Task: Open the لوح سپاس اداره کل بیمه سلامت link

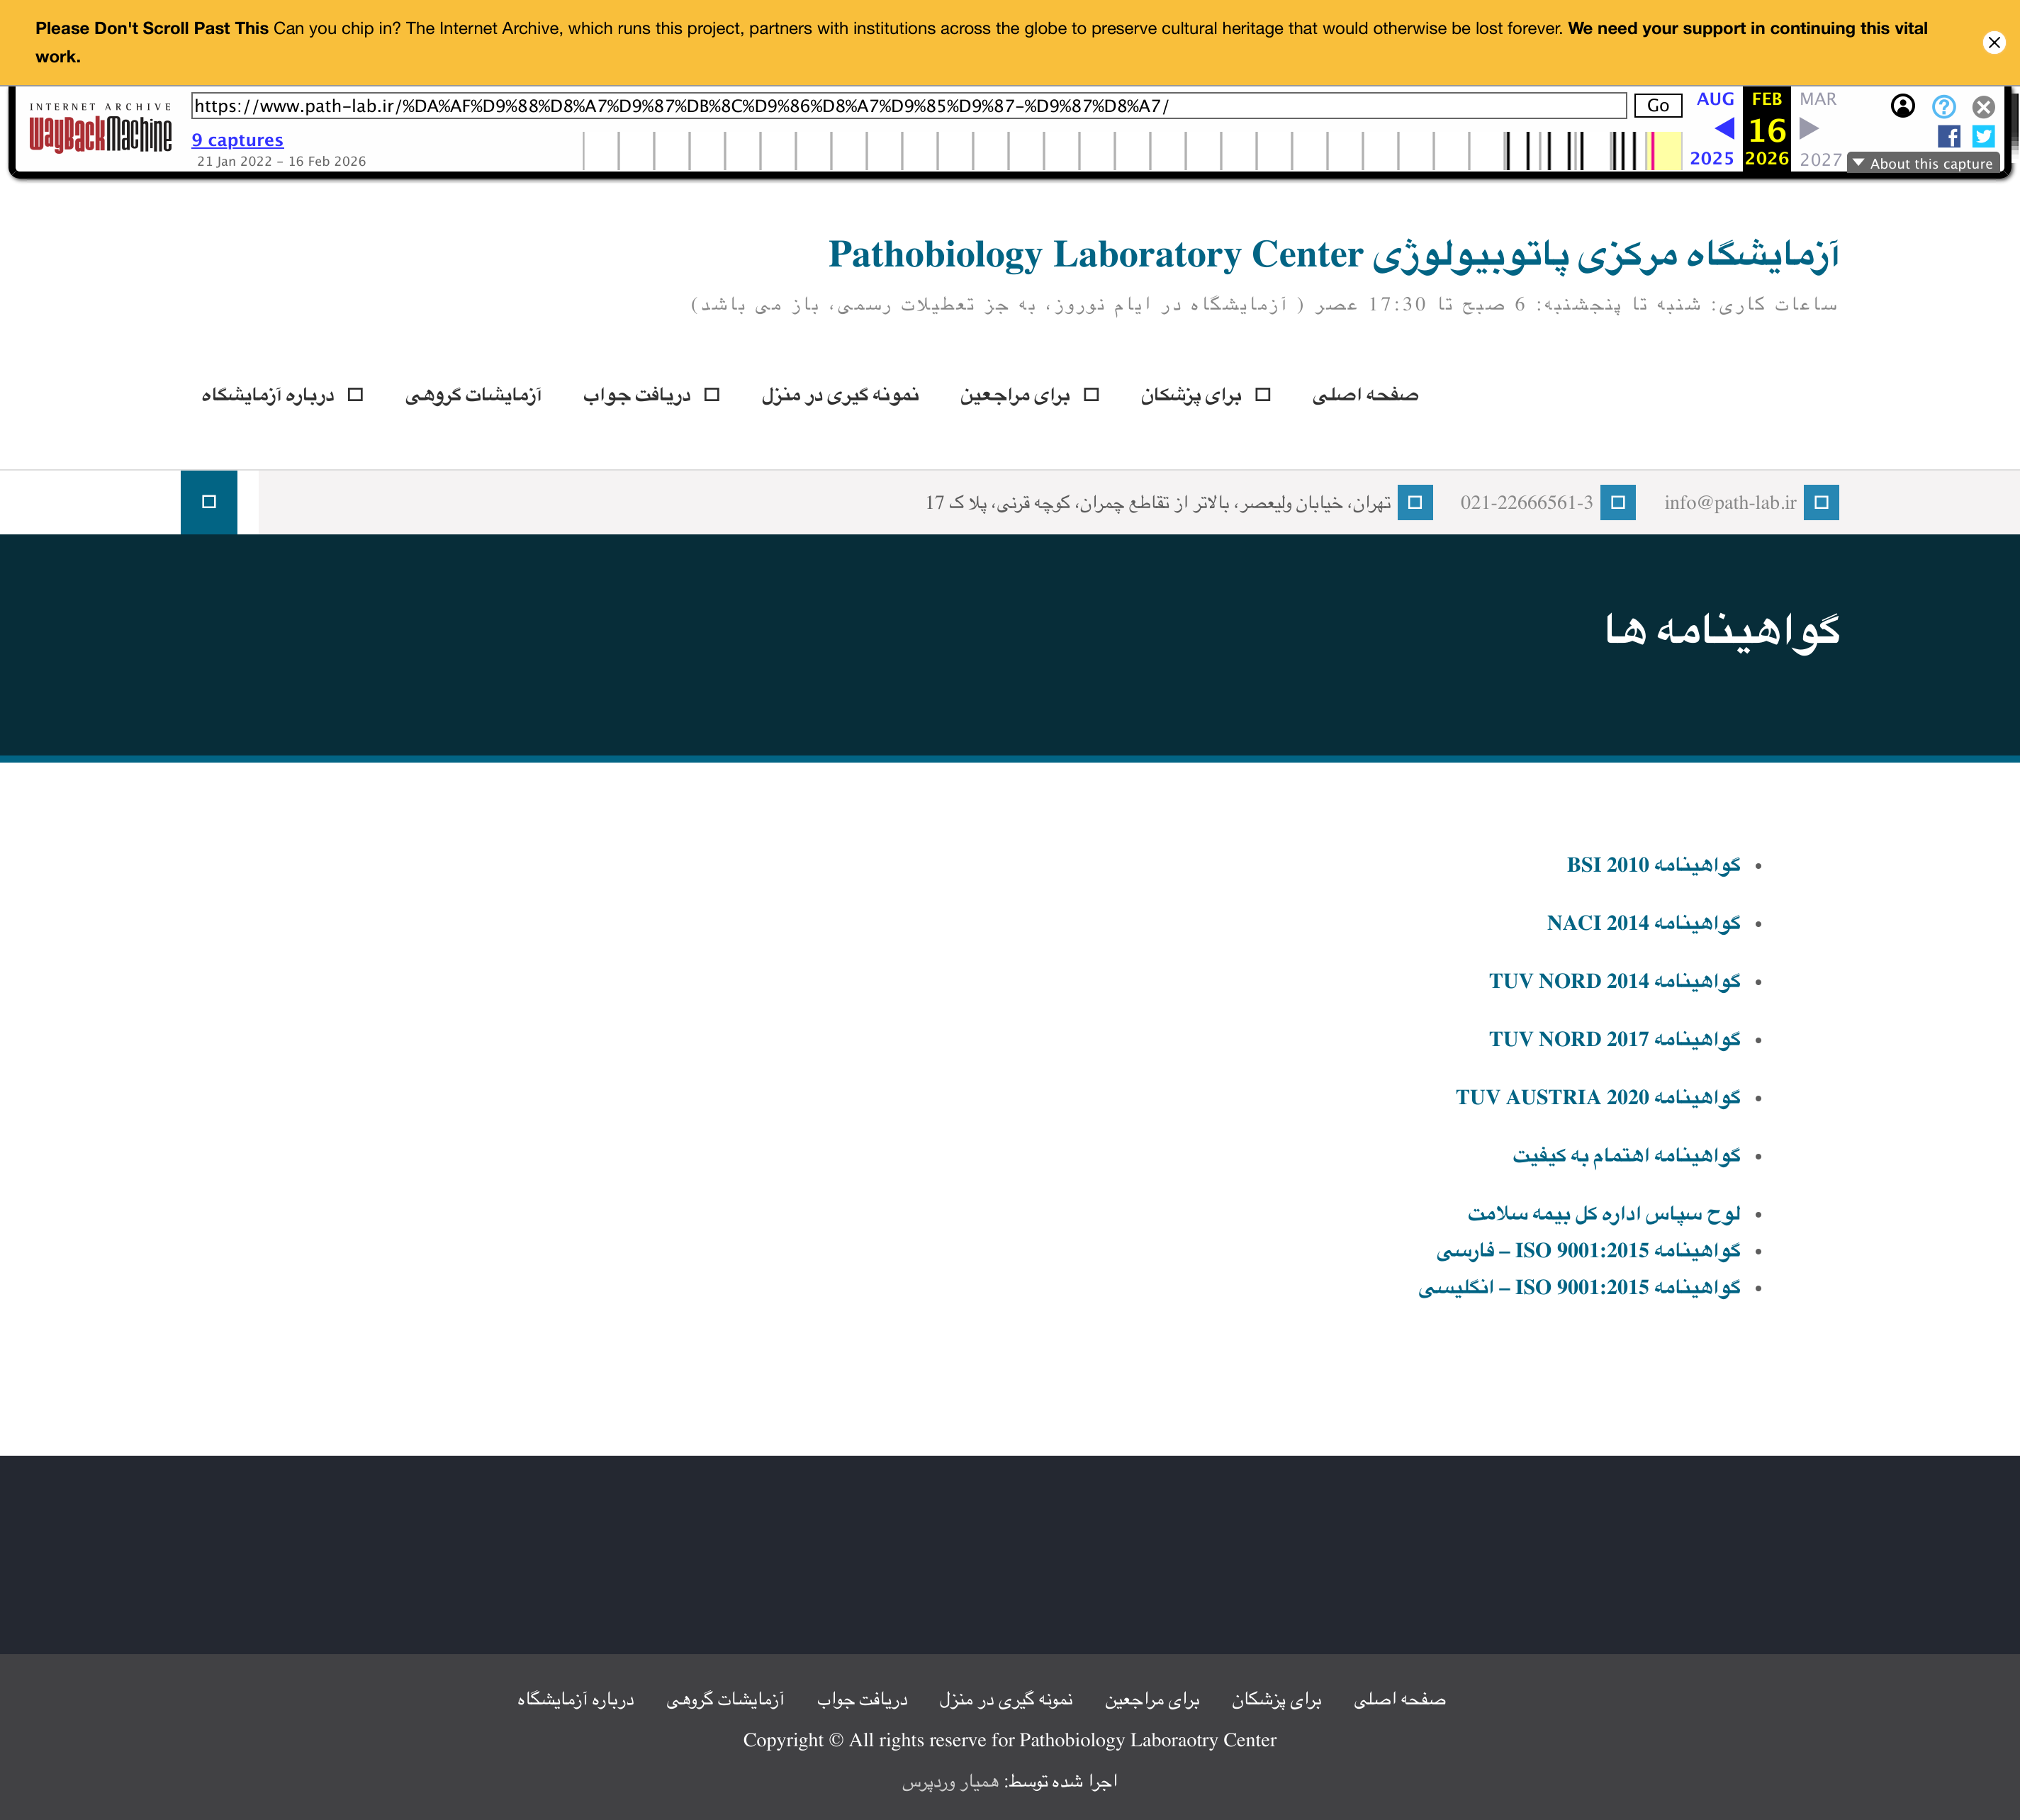Action: coord(1604,1213)
